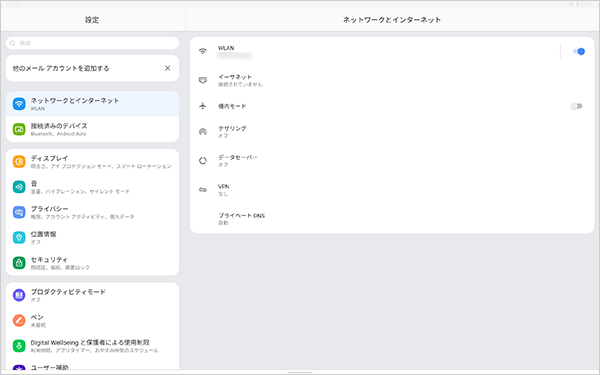The height and width of the screenshot is (375, 600).
Task: Open データセーバー settings
Action: click(x=392, y=161)
